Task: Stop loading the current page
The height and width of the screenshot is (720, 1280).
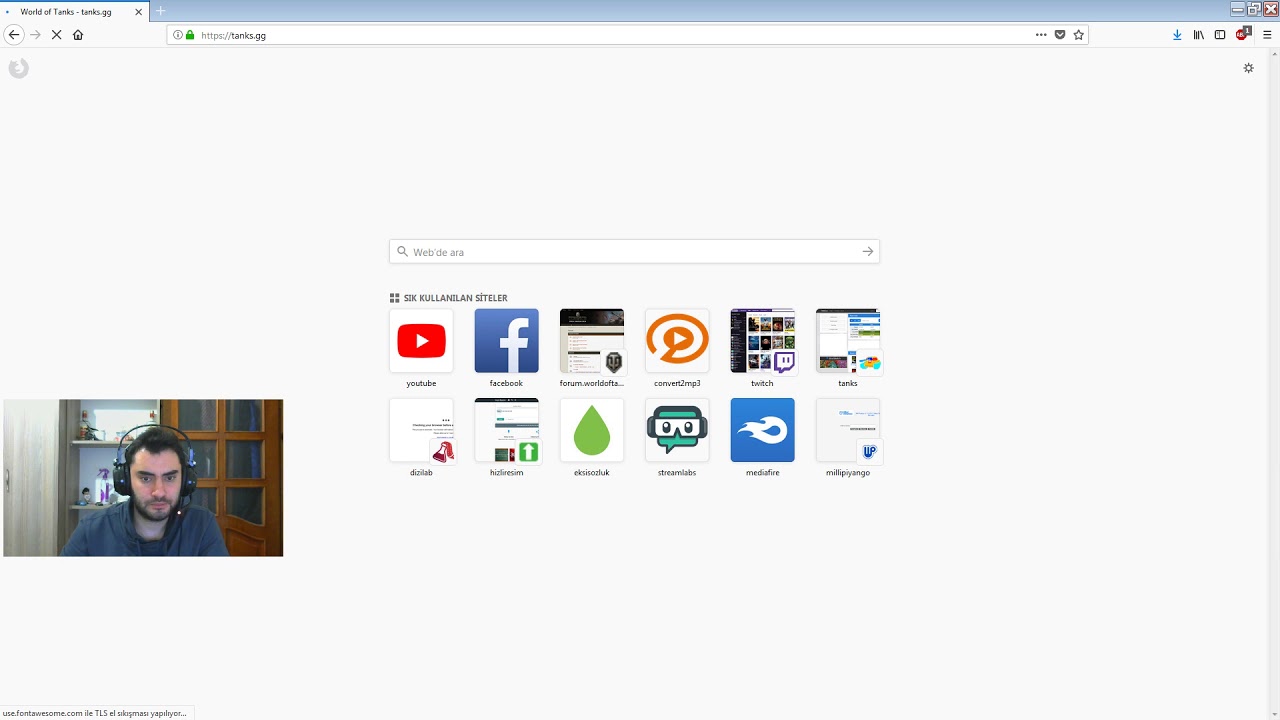Action: 56,35
